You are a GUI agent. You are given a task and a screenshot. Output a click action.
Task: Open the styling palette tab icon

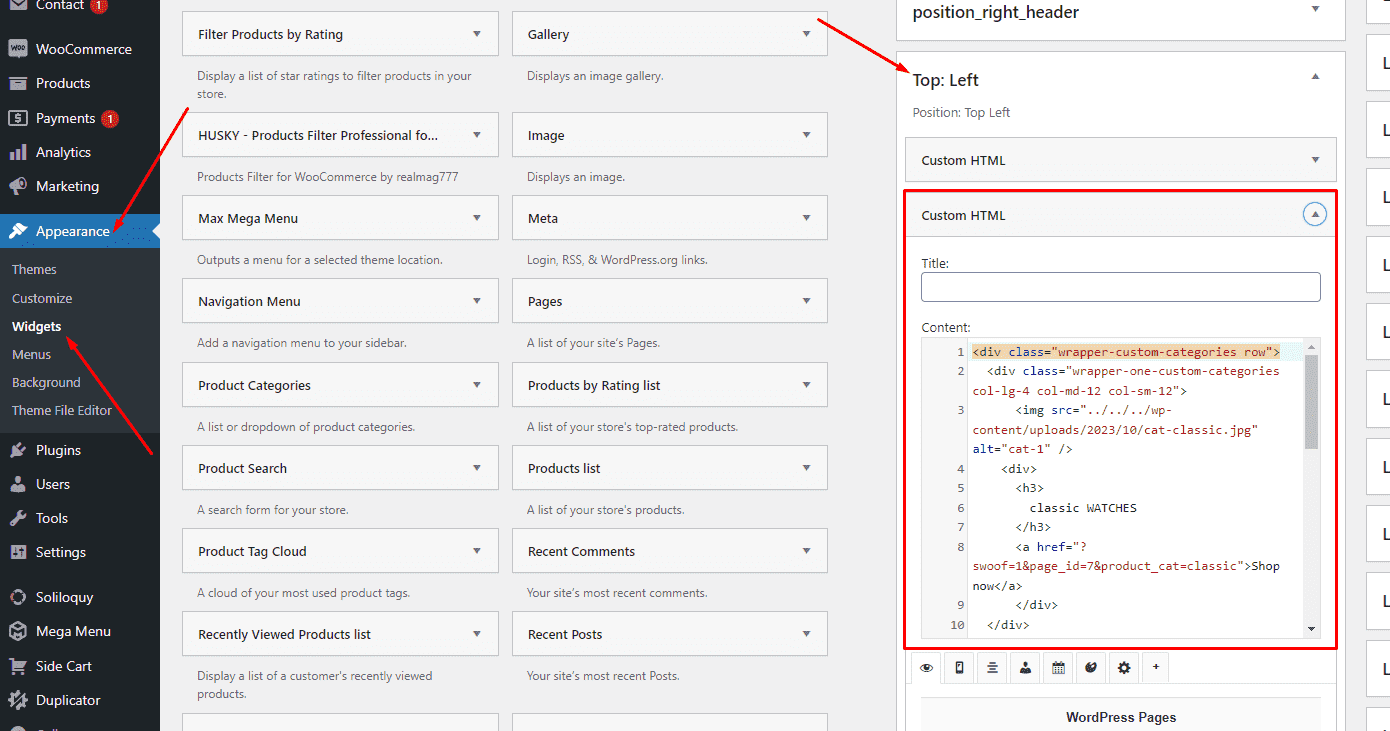pyautogui.click(x=1091, y=668)
